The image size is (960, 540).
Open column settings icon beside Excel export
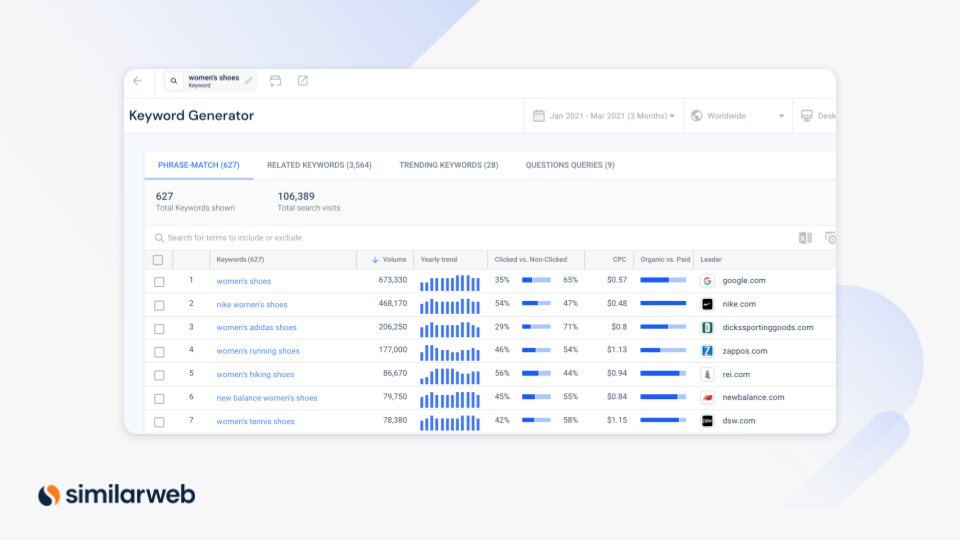coord(830,238)
